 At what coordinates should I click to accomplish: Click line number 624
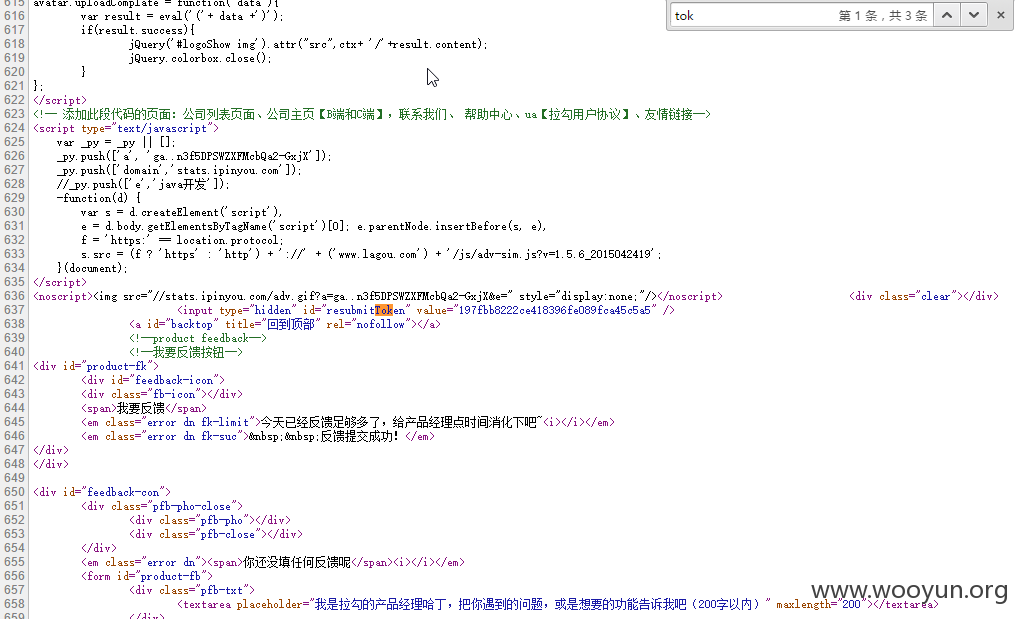point(14,128)
